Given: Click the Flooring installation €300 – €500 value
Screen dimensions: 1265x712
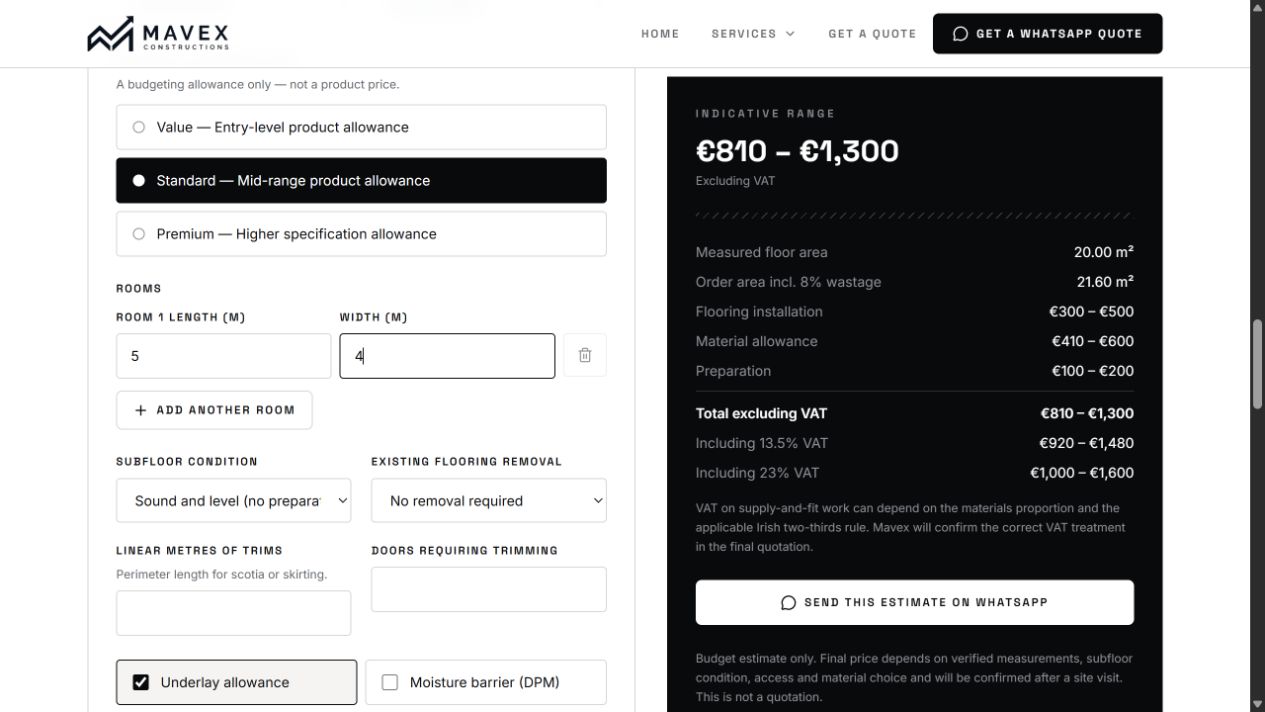Looking at the screenshot, I should (x=1091, y=312).
